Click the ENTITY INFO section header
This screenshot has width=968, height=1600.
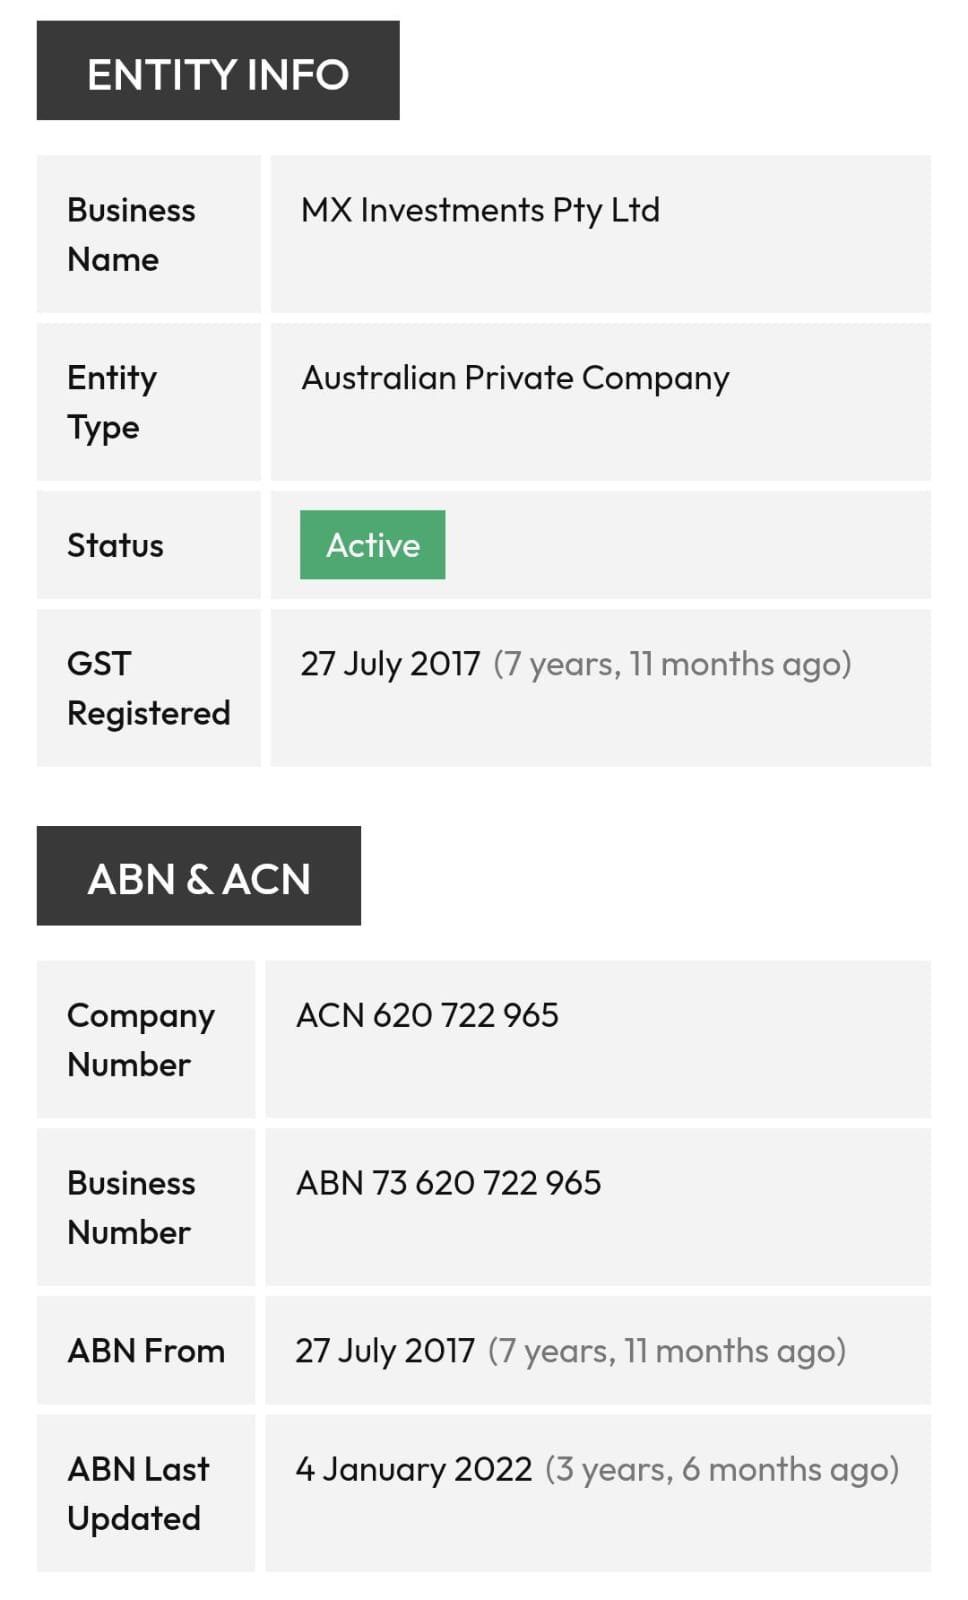tap(218, 72)
